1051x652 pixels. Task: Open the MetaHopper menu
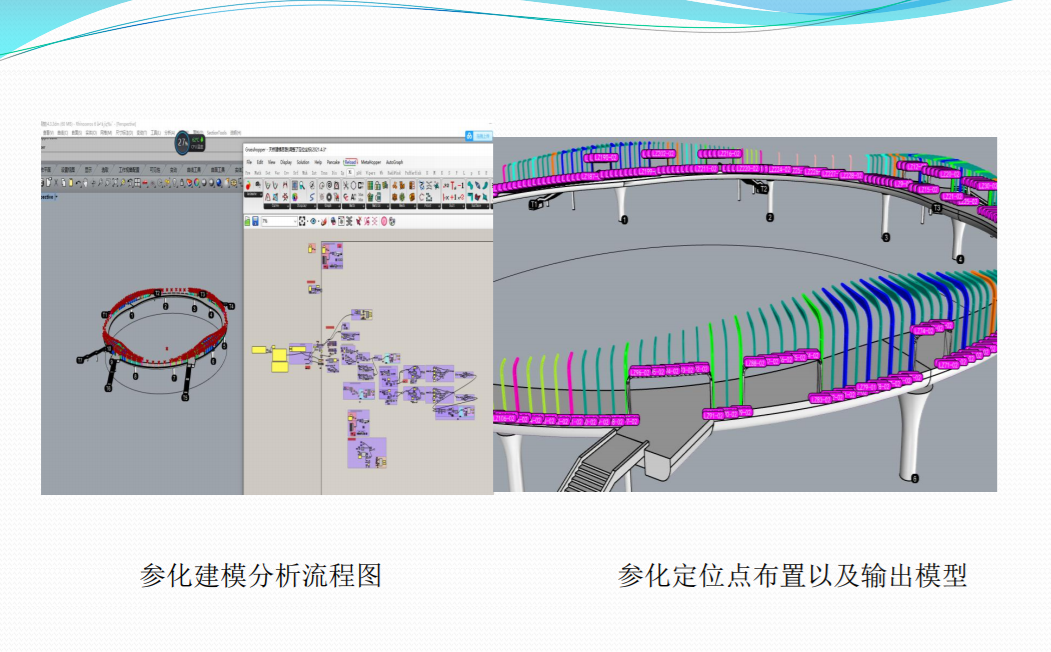coord(371,162)
